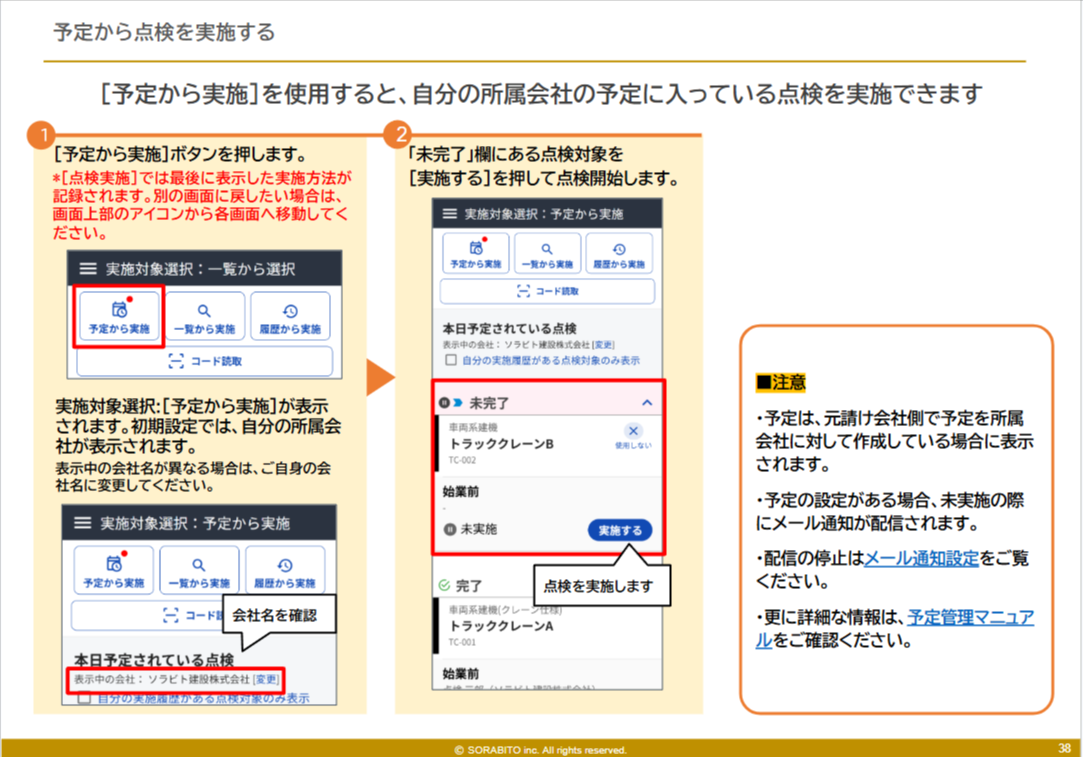Select 履歴から実施 history icon in 一覧から選択 screen
This screenshot has width=1083, height=757.
[290, 318]
